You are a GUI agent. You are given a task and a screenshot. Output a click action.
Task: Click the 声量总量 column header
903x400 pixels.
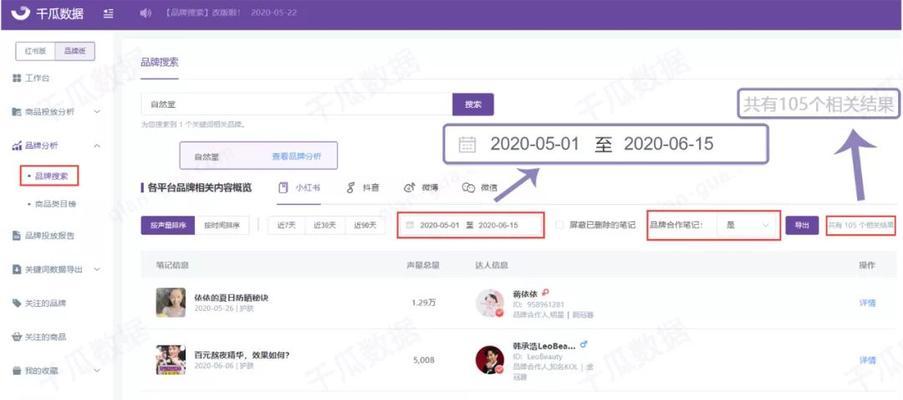coord(423,265)
